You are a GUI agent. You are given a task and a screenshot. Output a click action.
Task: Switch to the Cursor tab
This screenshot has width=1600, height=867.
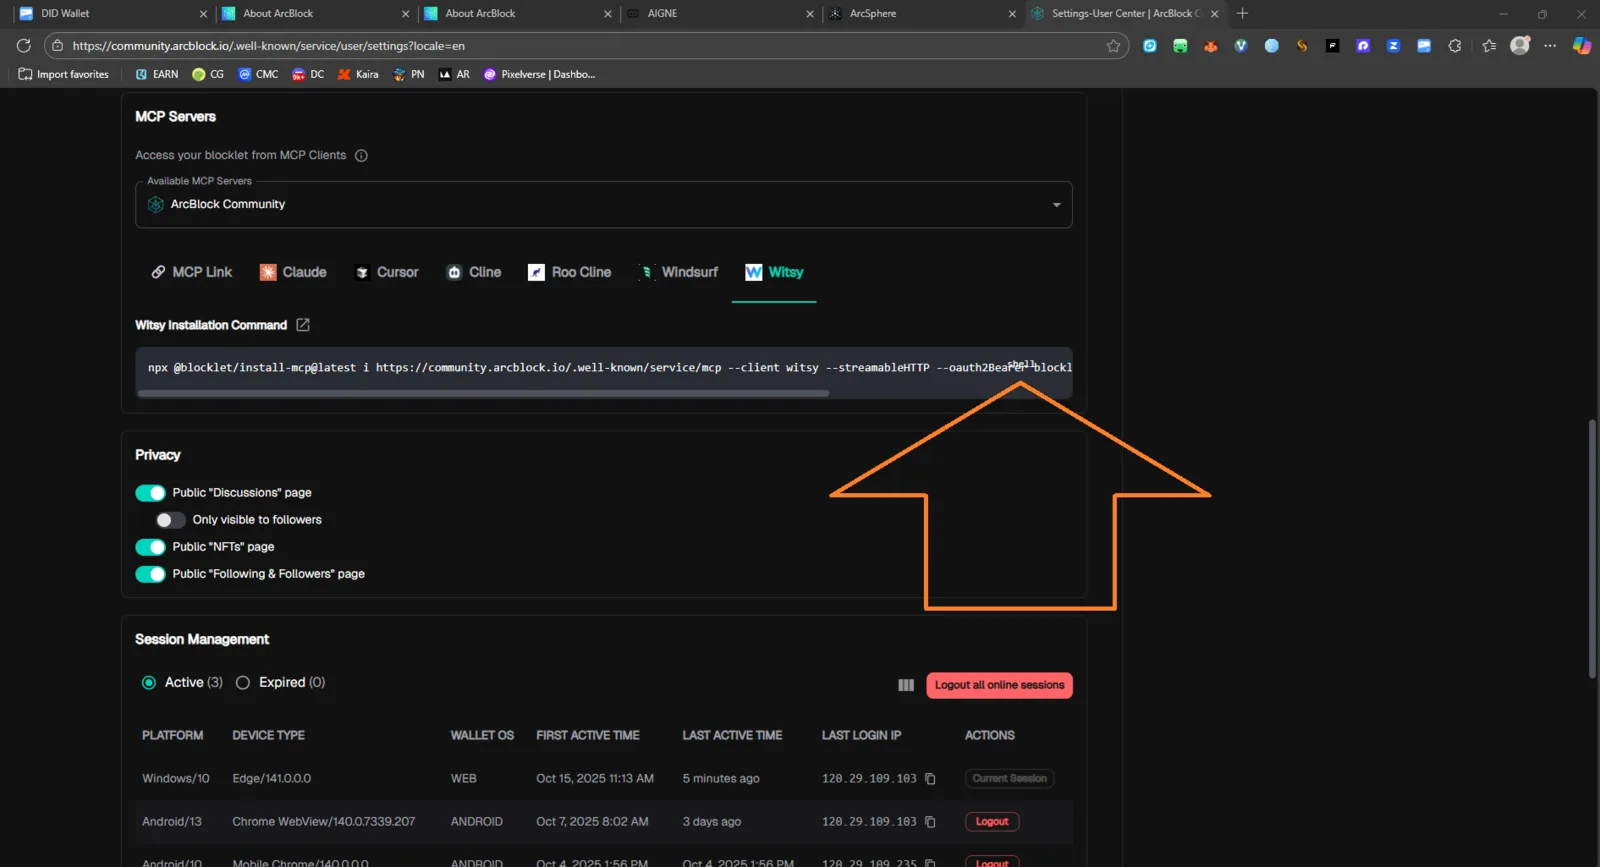pos(387,272)
